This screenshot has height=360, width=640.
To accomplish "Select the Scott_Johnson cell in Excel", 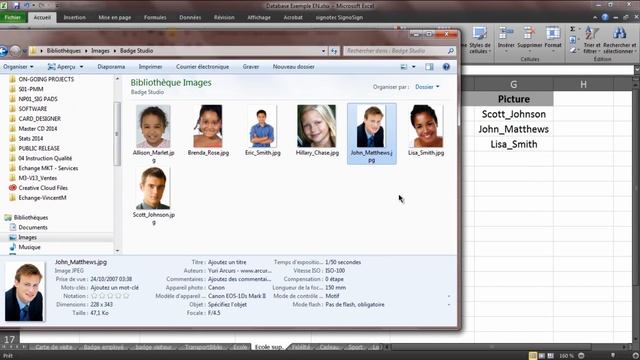I will (513, 114).
